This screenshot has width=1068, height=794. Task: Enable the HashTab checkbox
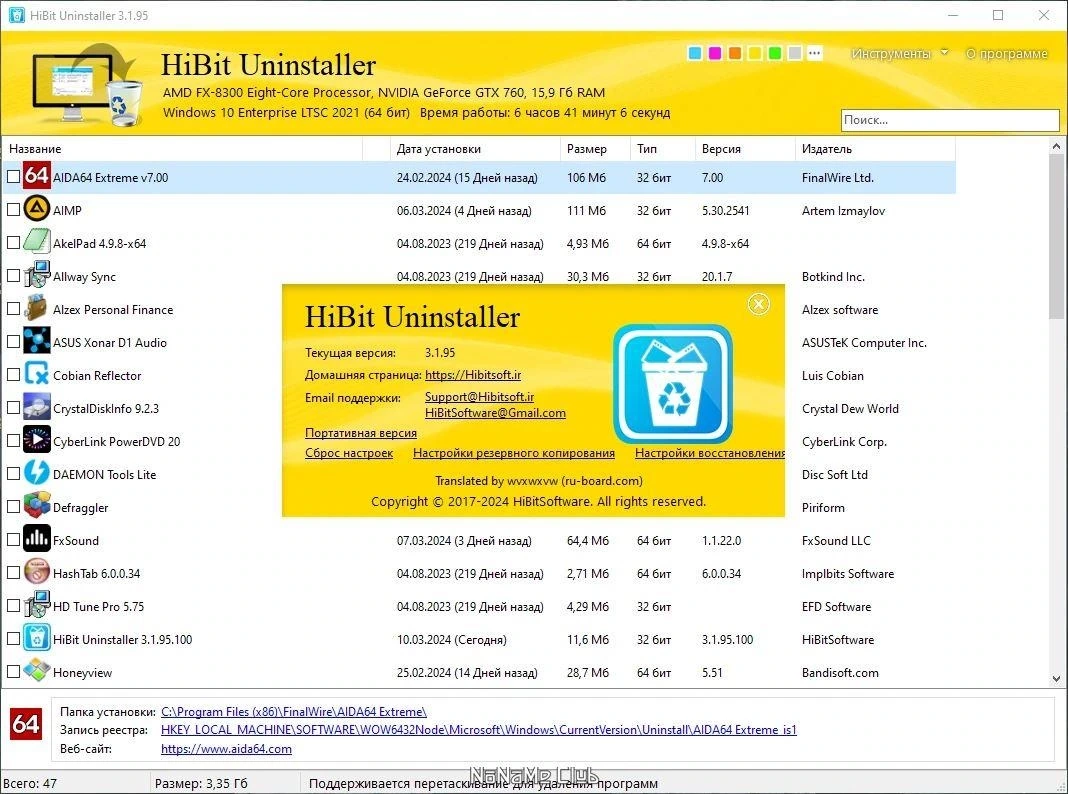13,573
